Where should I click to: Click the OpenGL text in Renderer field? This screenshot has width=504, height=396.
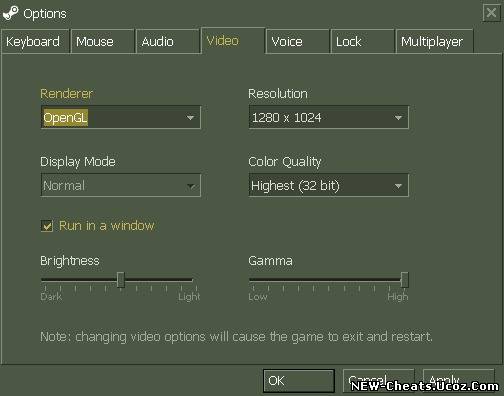66,118
